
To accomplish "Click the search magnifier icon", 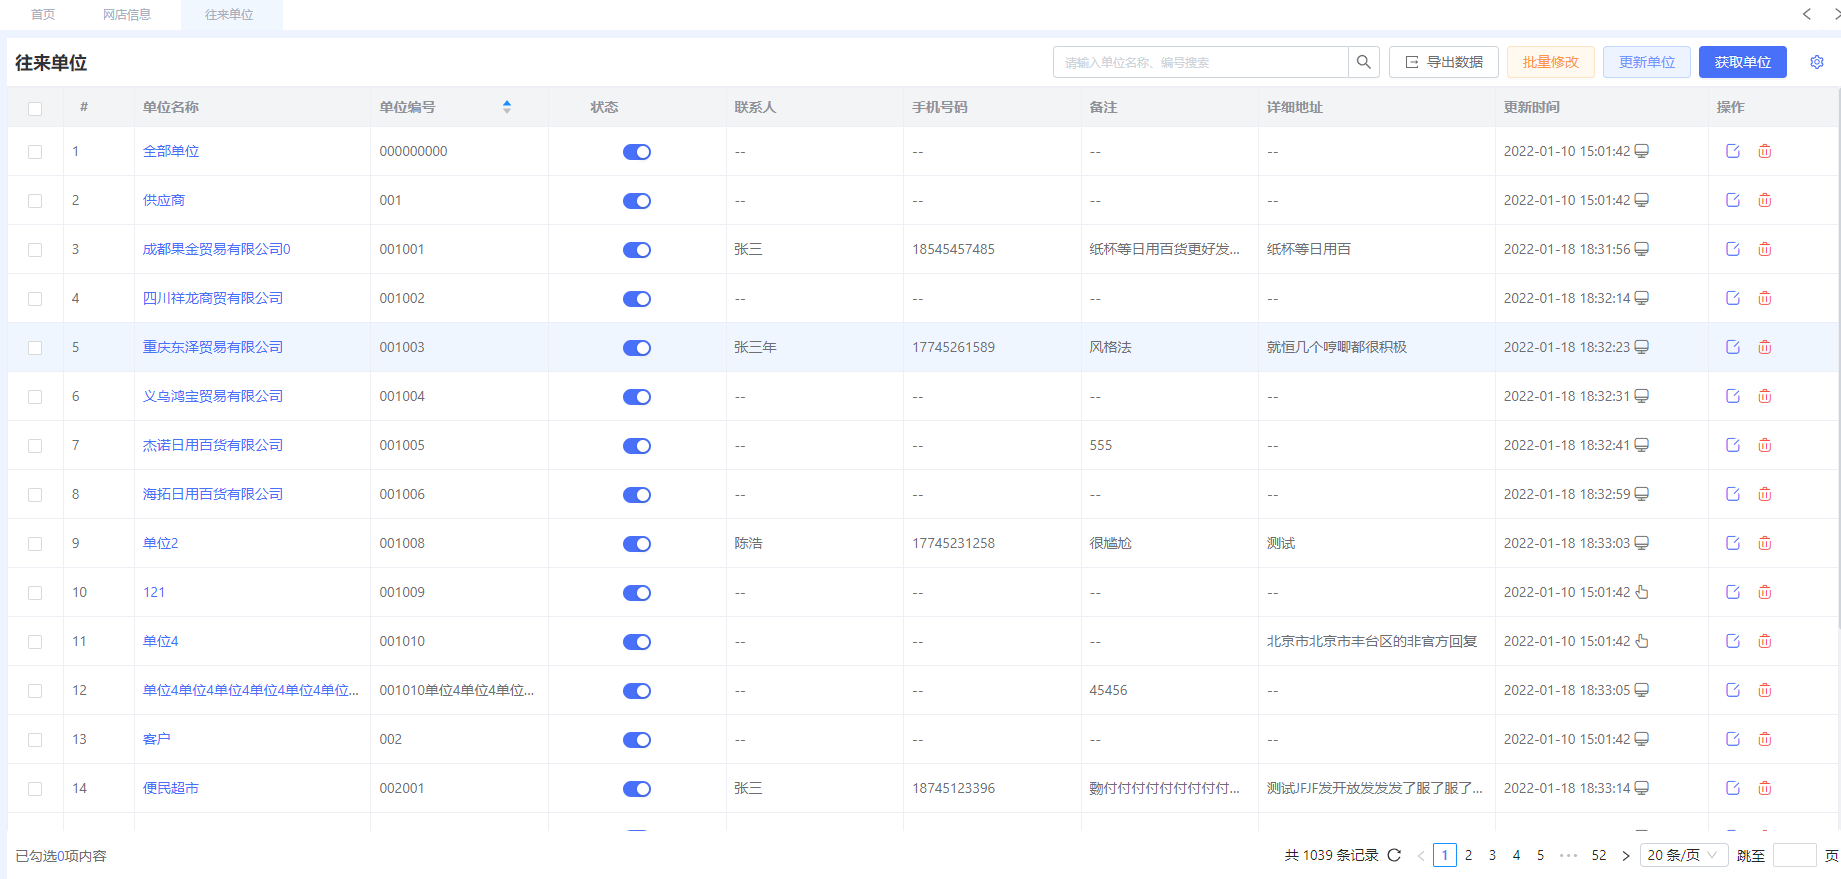I will pos(1363,62).
